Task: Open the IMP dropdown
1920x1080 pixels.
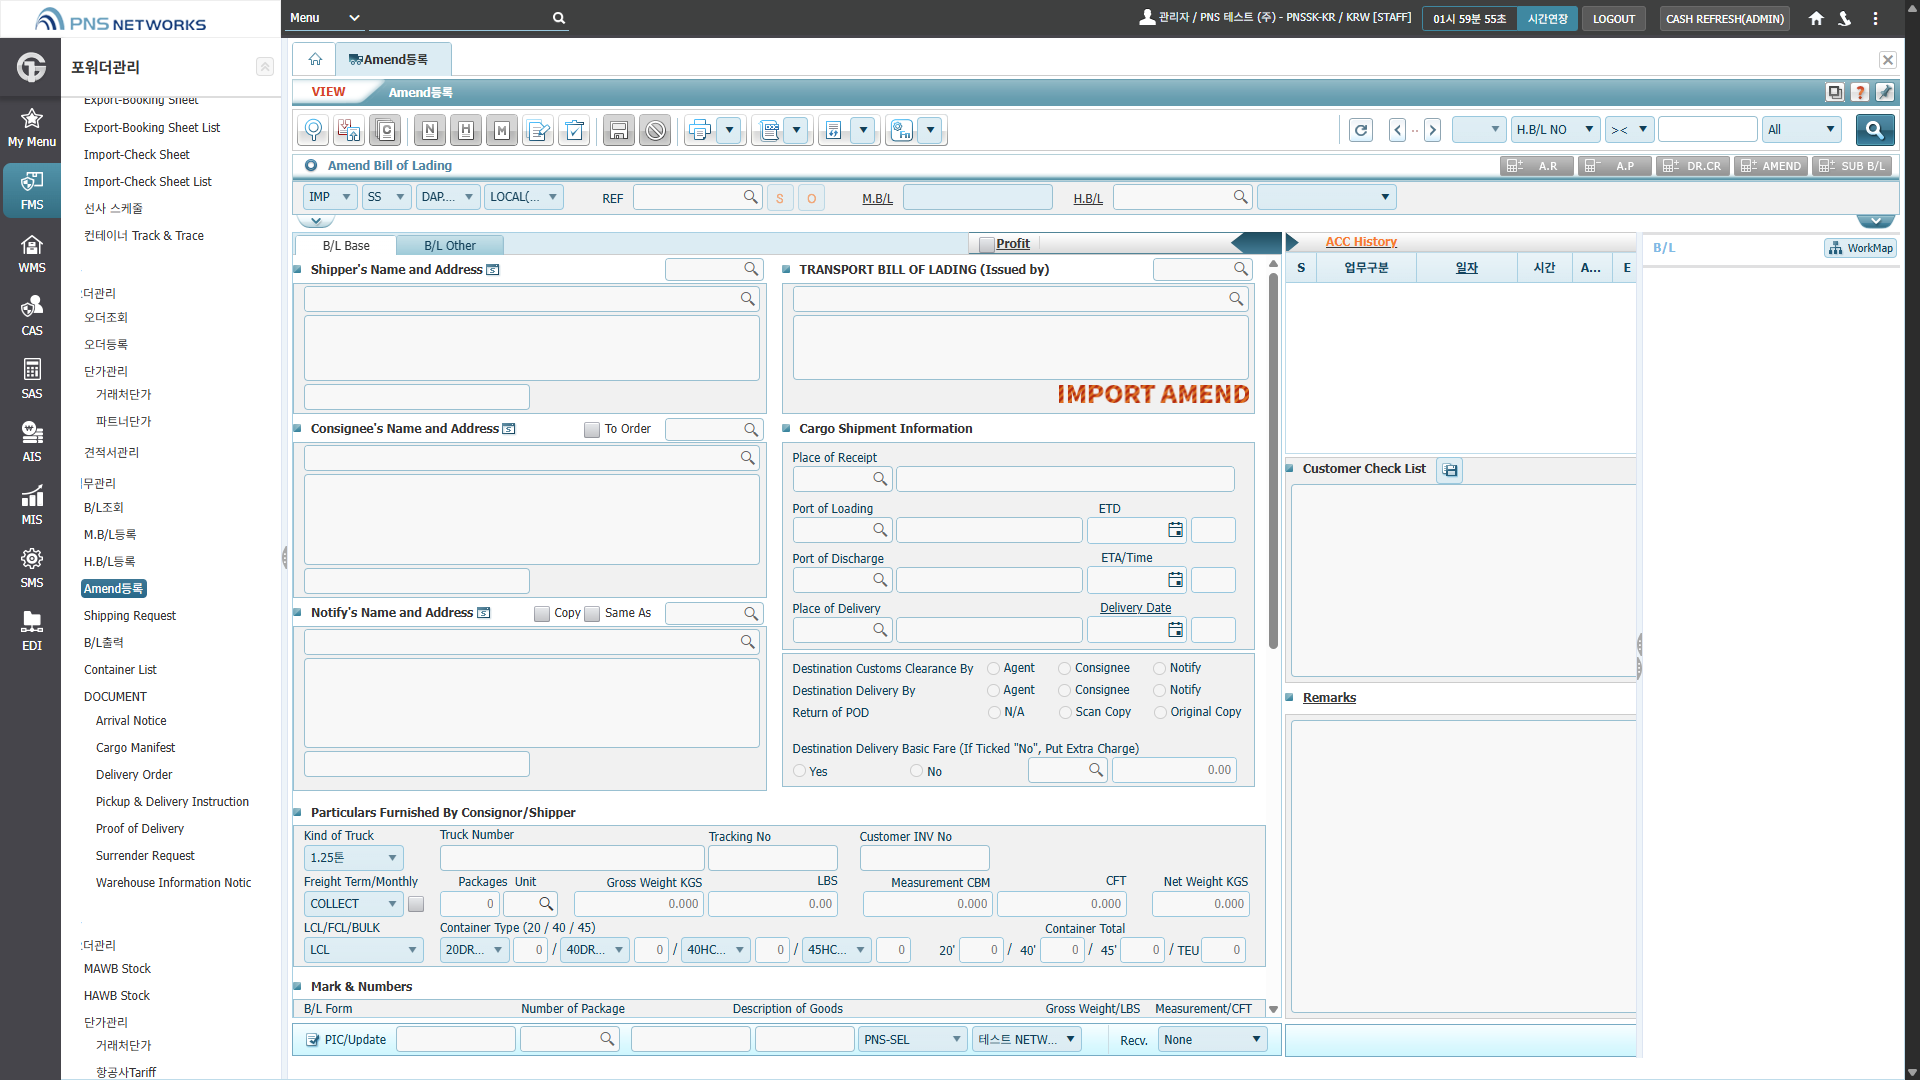Action: click(330, 197)
